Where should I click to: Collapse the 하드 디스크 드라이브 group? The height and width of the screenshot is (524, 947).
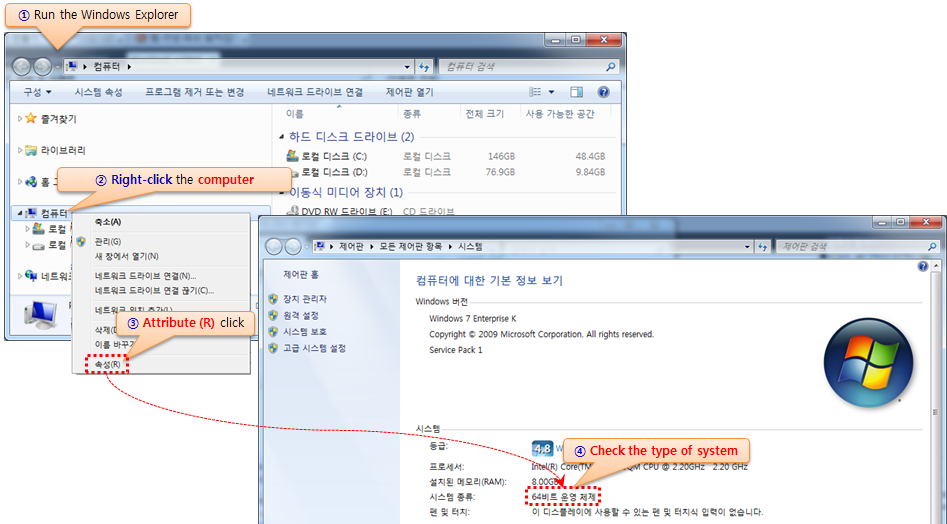(x=281, y=136)
